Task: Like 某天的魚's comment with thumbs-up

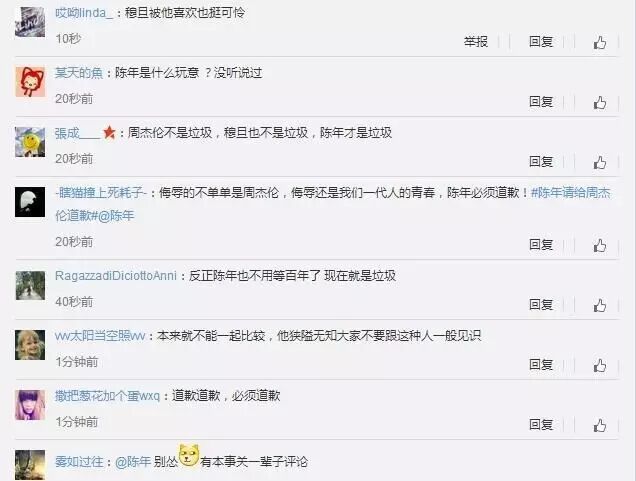Action: (x=600, y=102)
